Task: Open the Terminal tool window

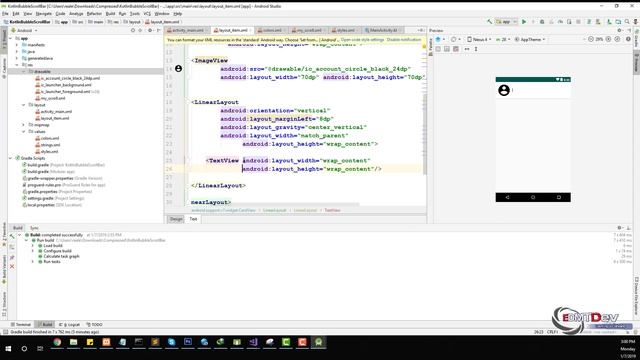Action: [21, 324]
